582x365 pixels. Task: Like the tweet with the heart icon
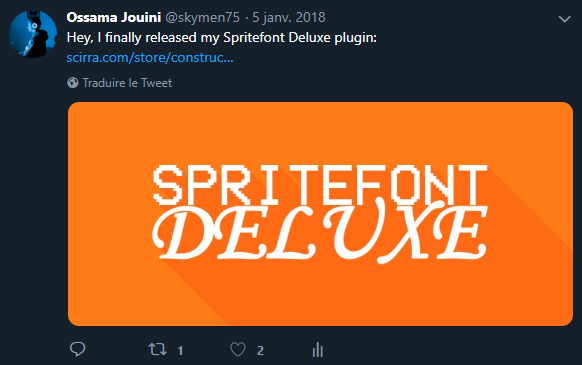[x=238, y=349]
